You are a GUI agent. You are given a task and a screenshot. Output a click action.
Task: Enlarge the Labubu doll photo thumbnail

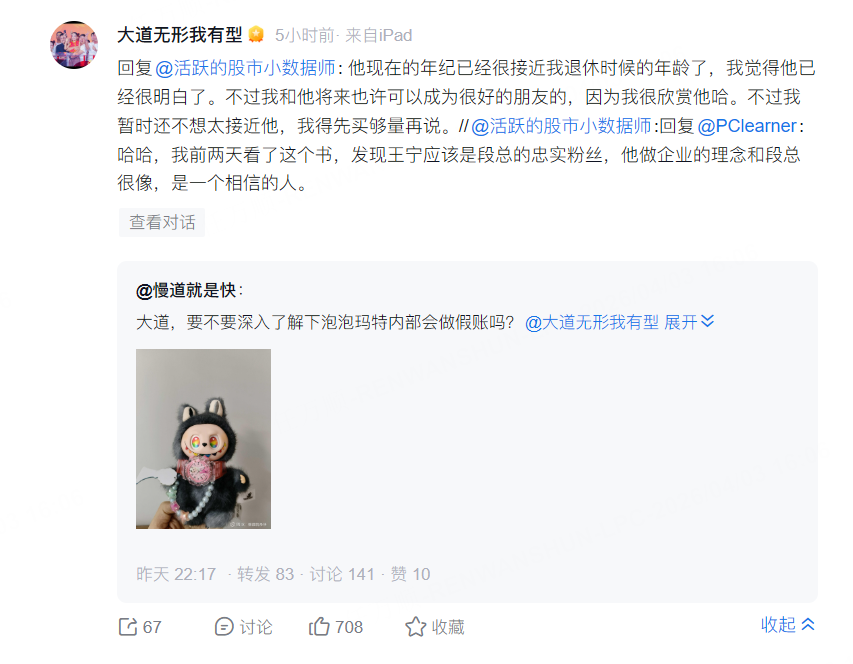[x=203, y=439]
